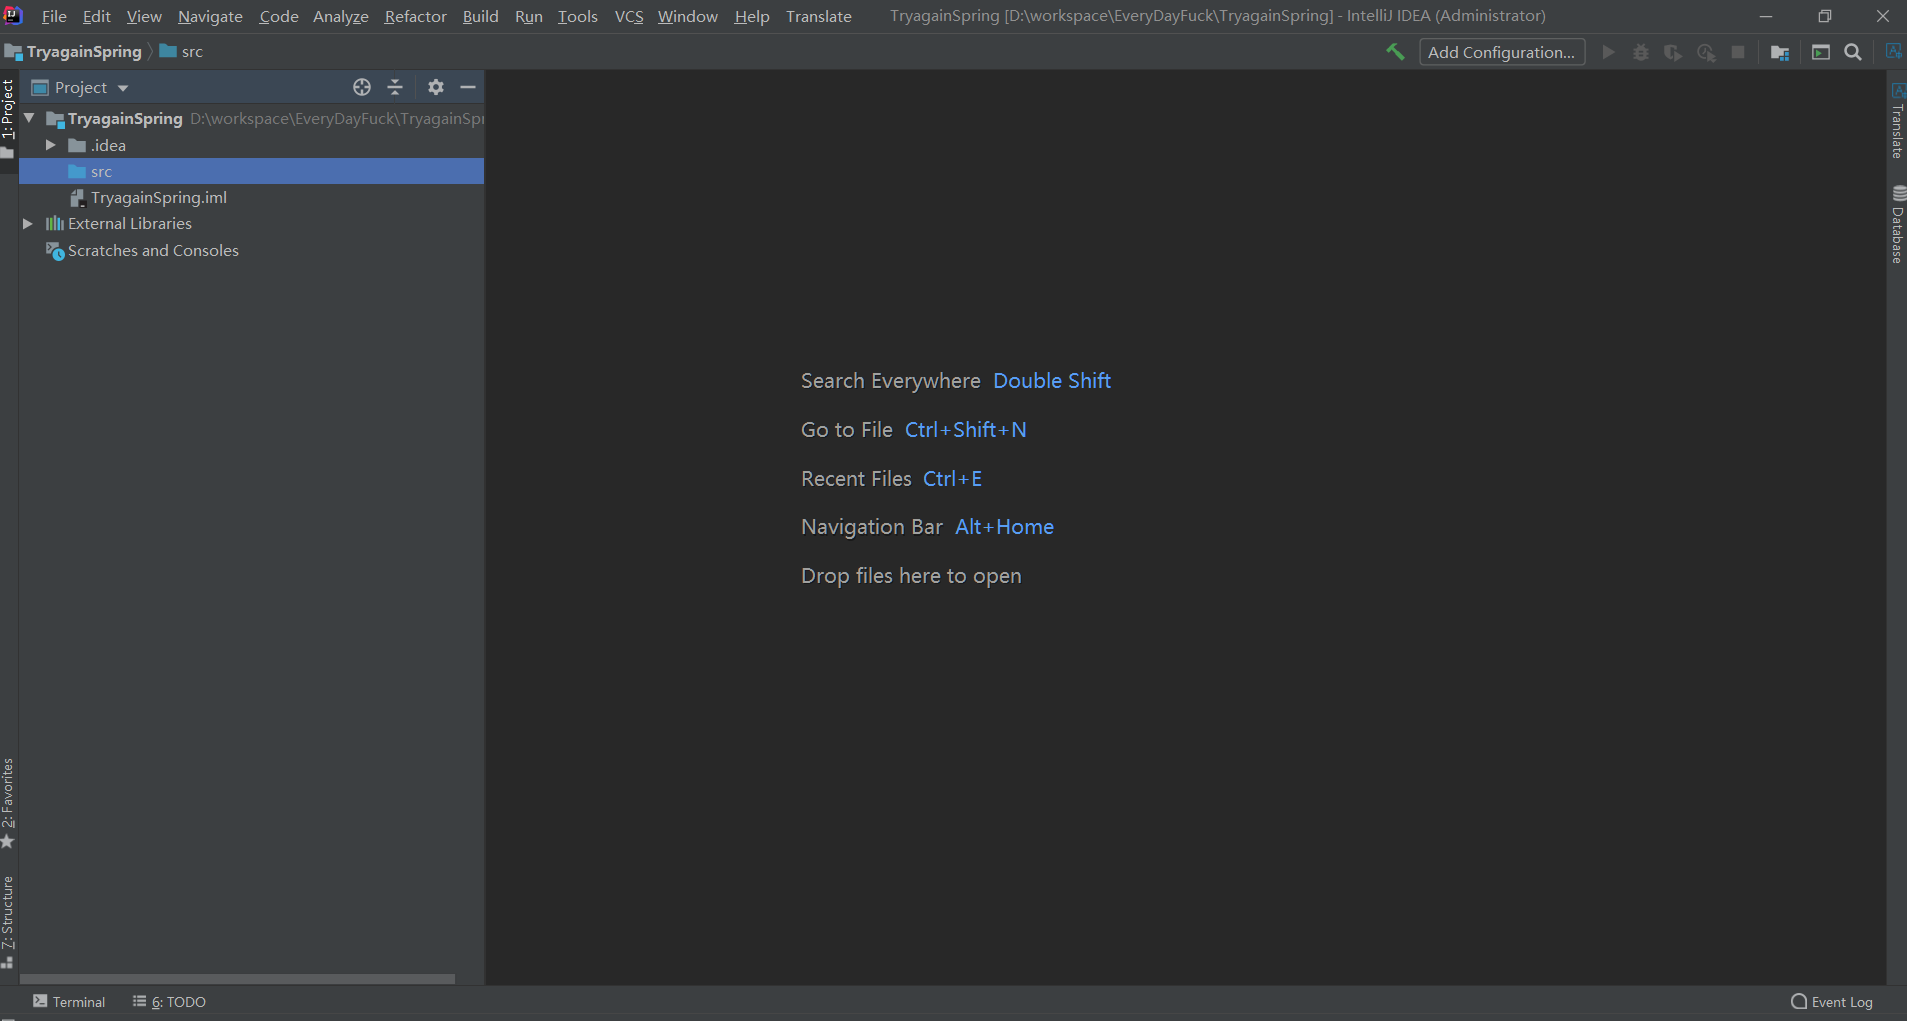The width and height of the screenshot is (1907, 1021).
Task: Click the Build Project hammer icon
Action: point(1395,52)
